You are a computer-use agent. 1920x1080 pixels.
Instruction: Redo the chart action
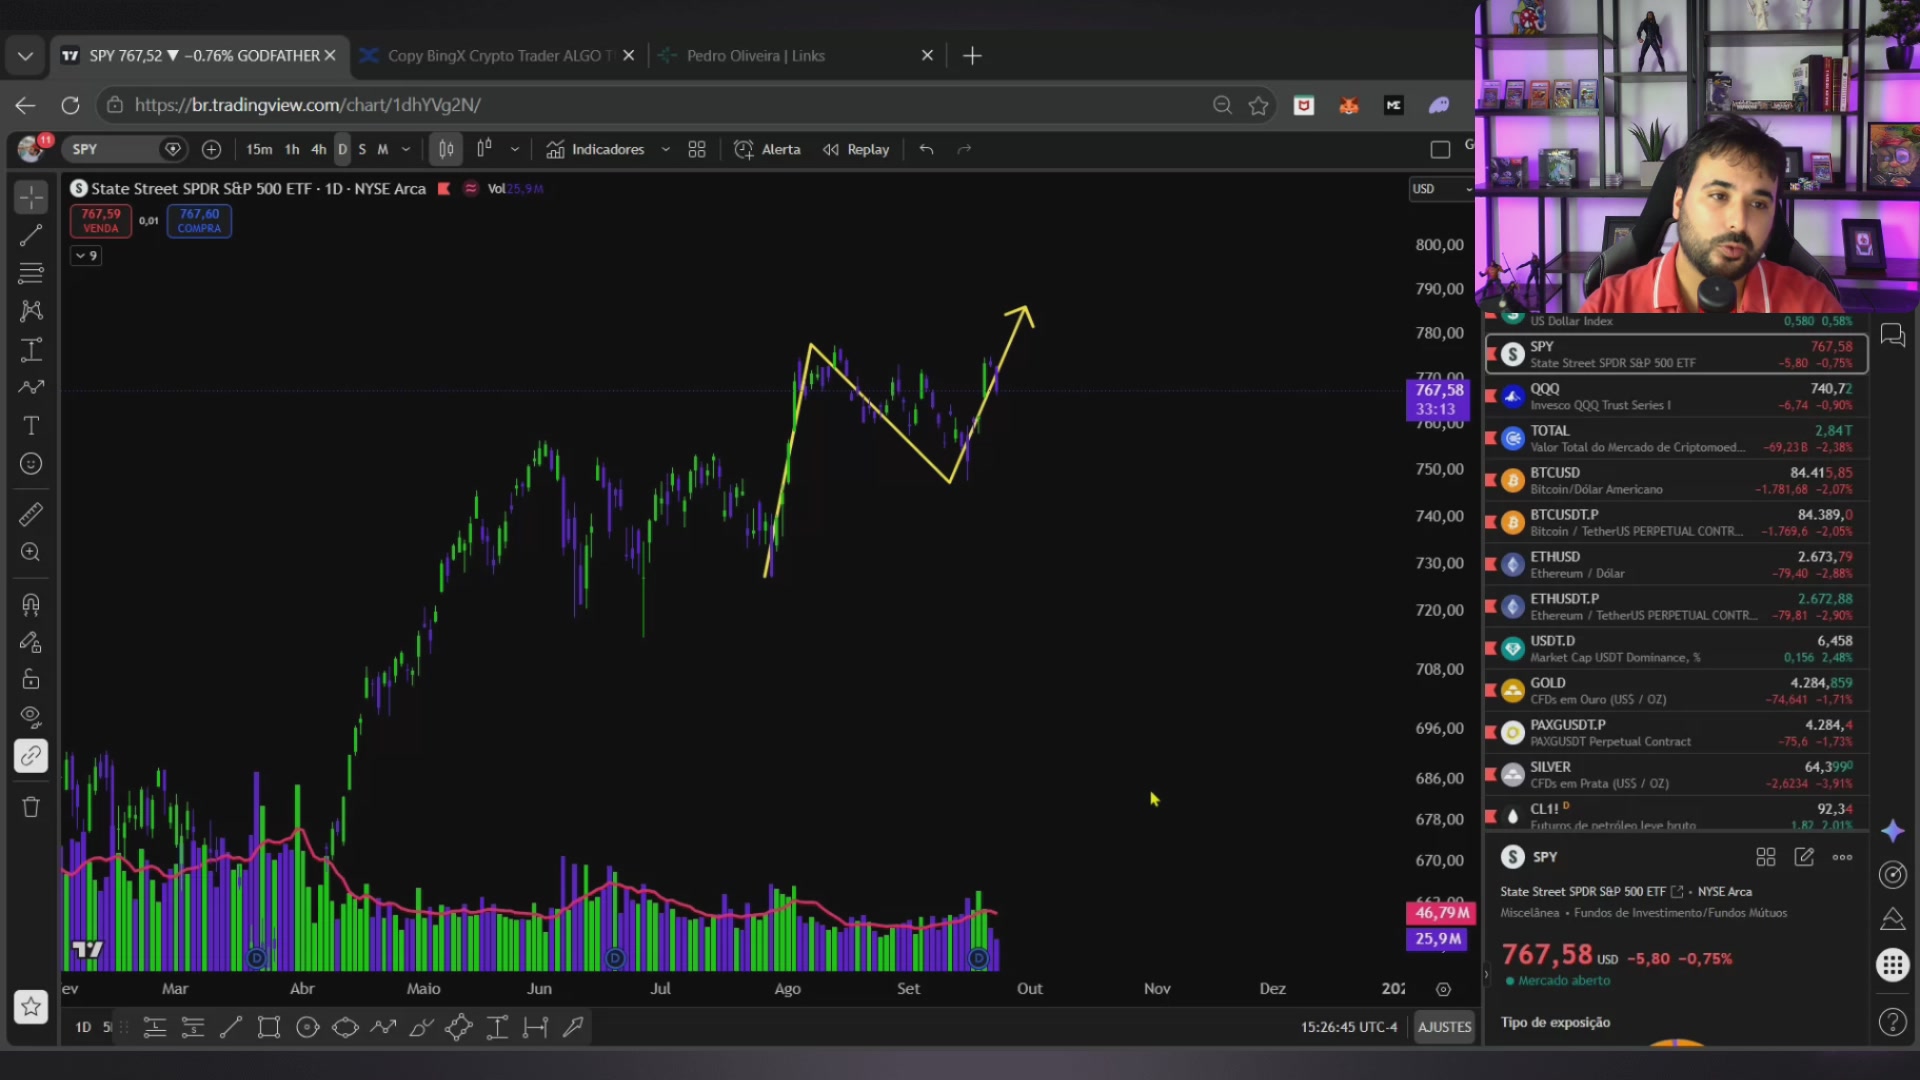click(964, 149)
